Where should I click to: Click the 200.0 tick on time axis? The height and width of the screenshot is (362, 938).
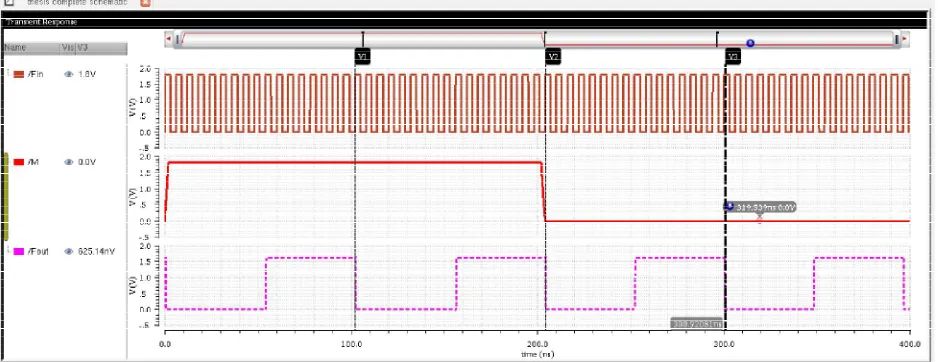[x=538, y=345]
